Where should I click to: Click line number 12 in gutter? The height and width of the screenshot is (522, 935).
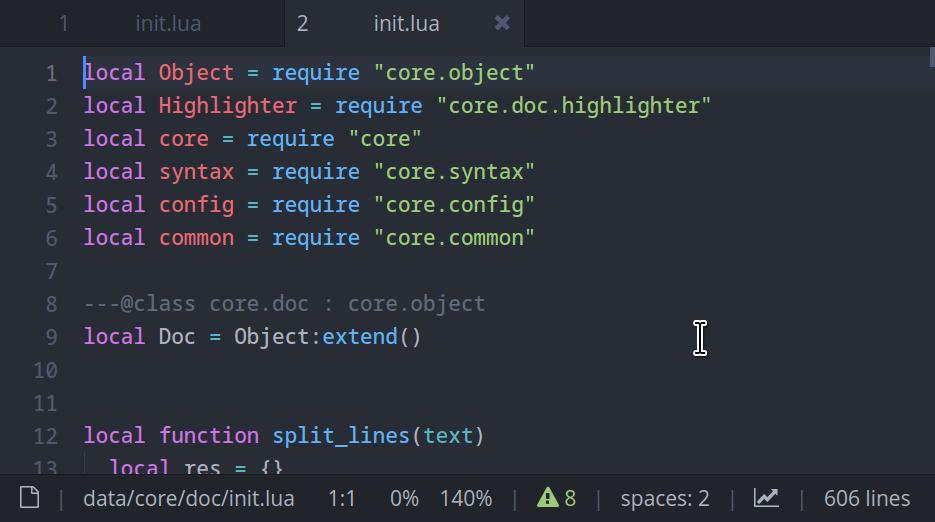click(45, 436)
